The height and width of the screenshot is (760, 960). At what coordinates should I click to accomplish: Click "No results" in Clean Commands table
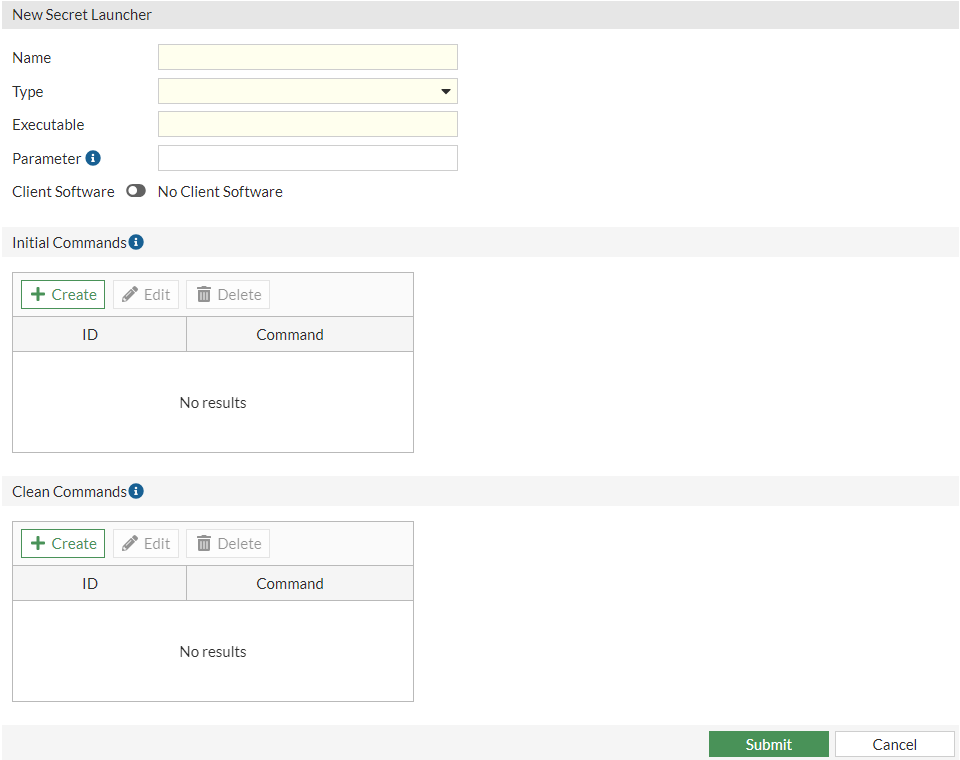[213, 652]
